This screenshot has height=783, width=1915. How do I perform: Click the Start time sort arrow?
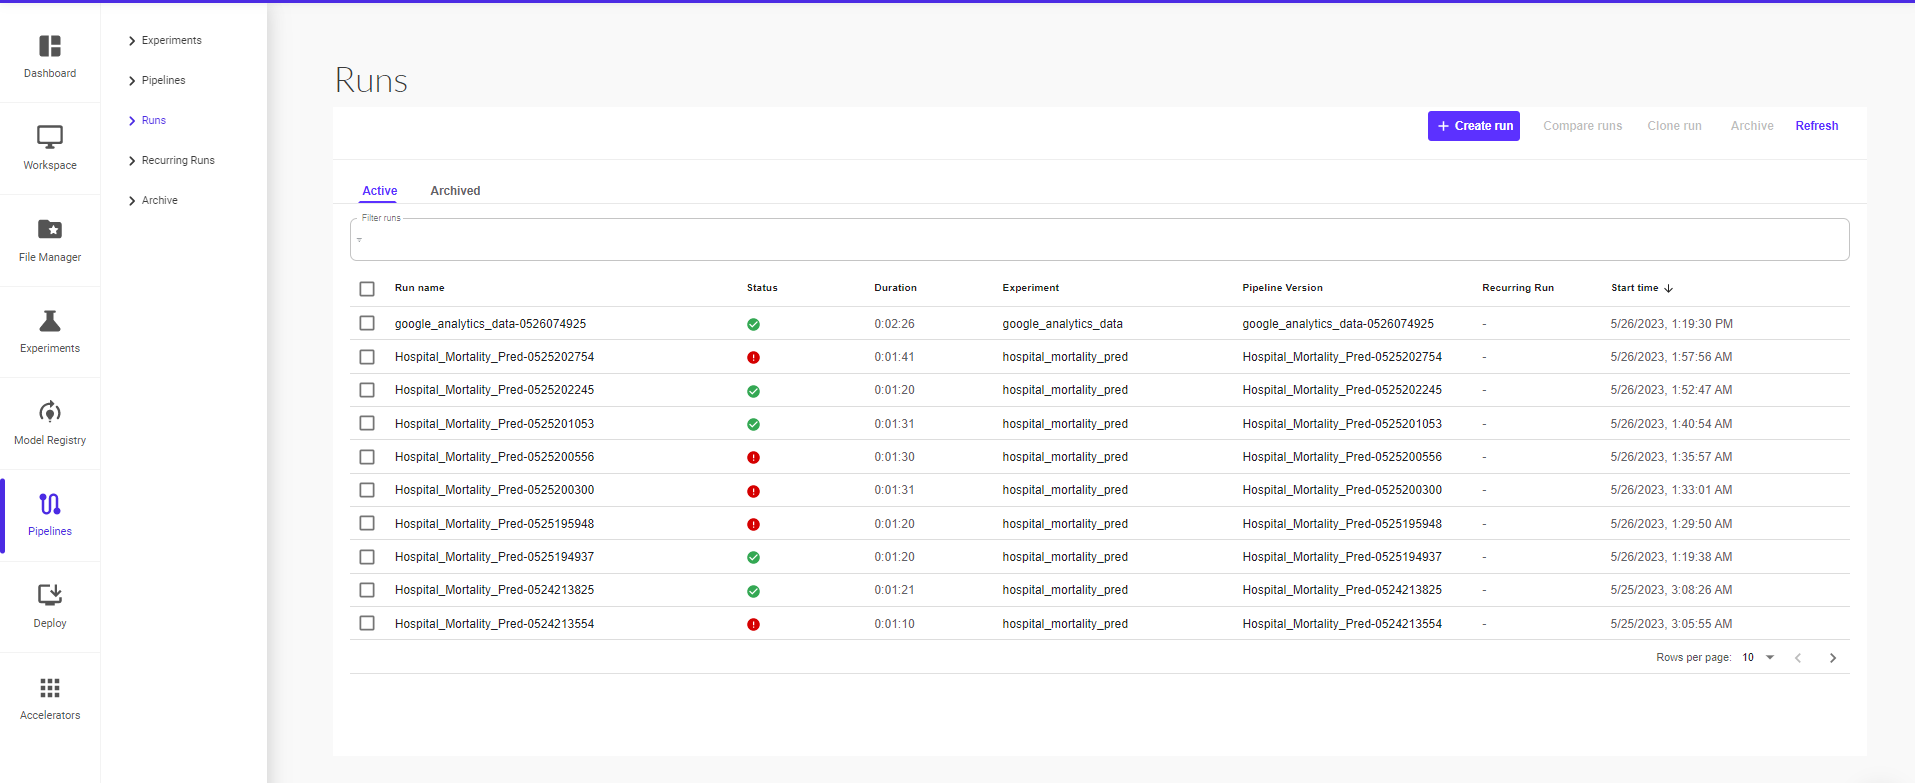(1668, 288)
